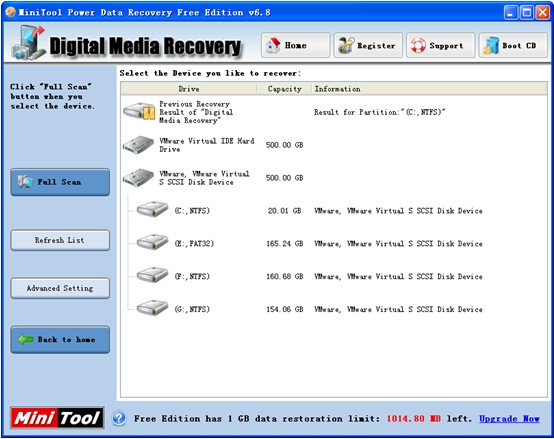This screenshot has height=439, width=554.
Task: Select Previous Recovery Result drive icon
Action: (139, 112)
